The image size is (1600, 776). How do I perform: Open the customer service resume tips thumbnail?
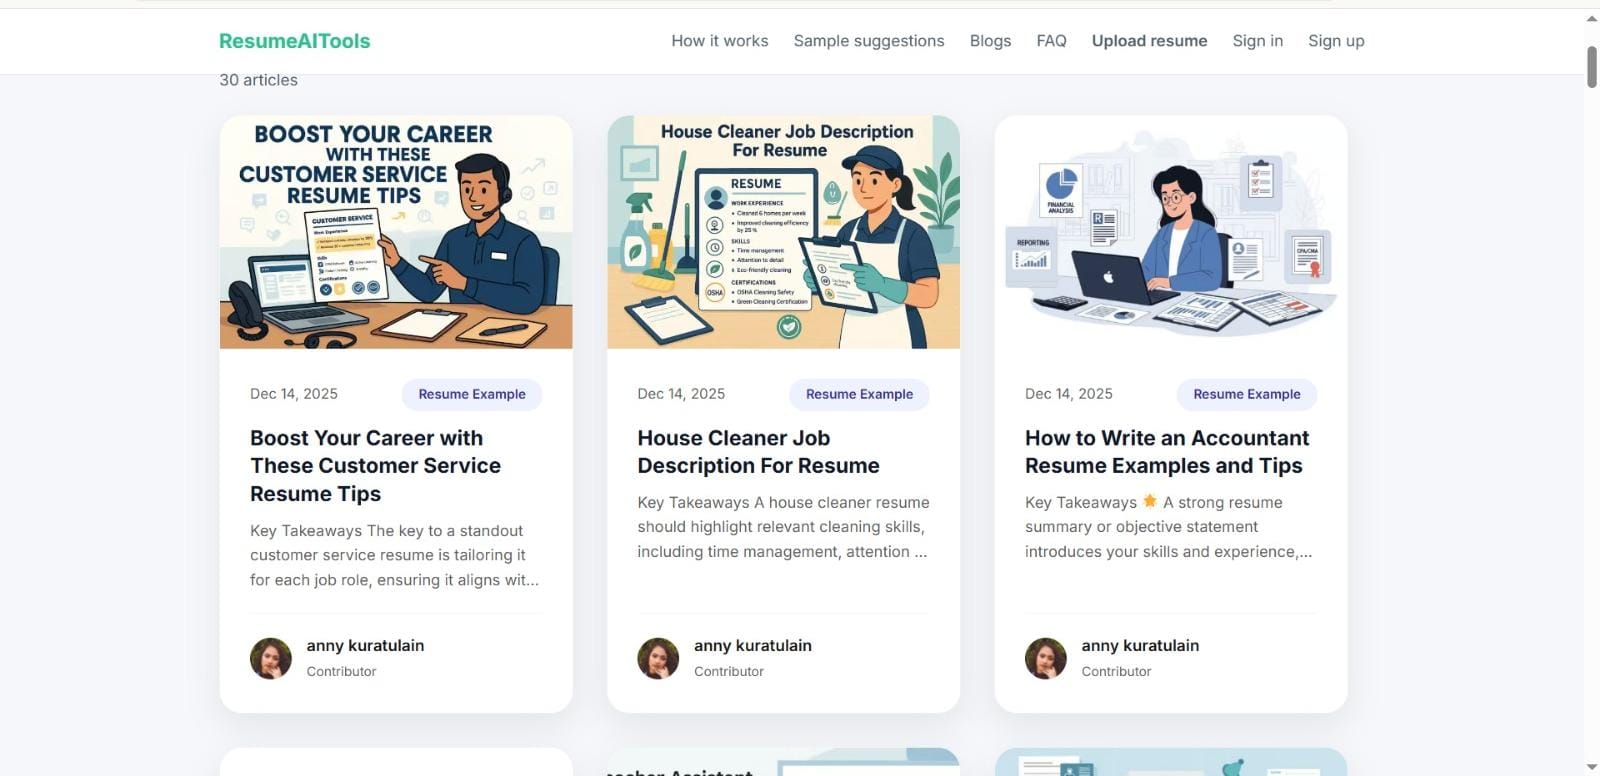coord(396,232)
